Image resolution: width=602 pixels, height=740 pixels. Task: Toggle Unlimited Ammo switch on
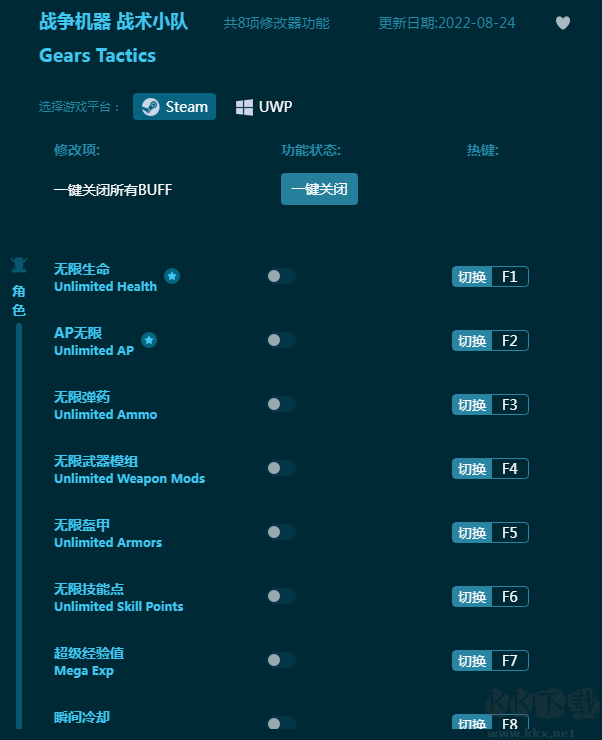(x=281, y=404)
